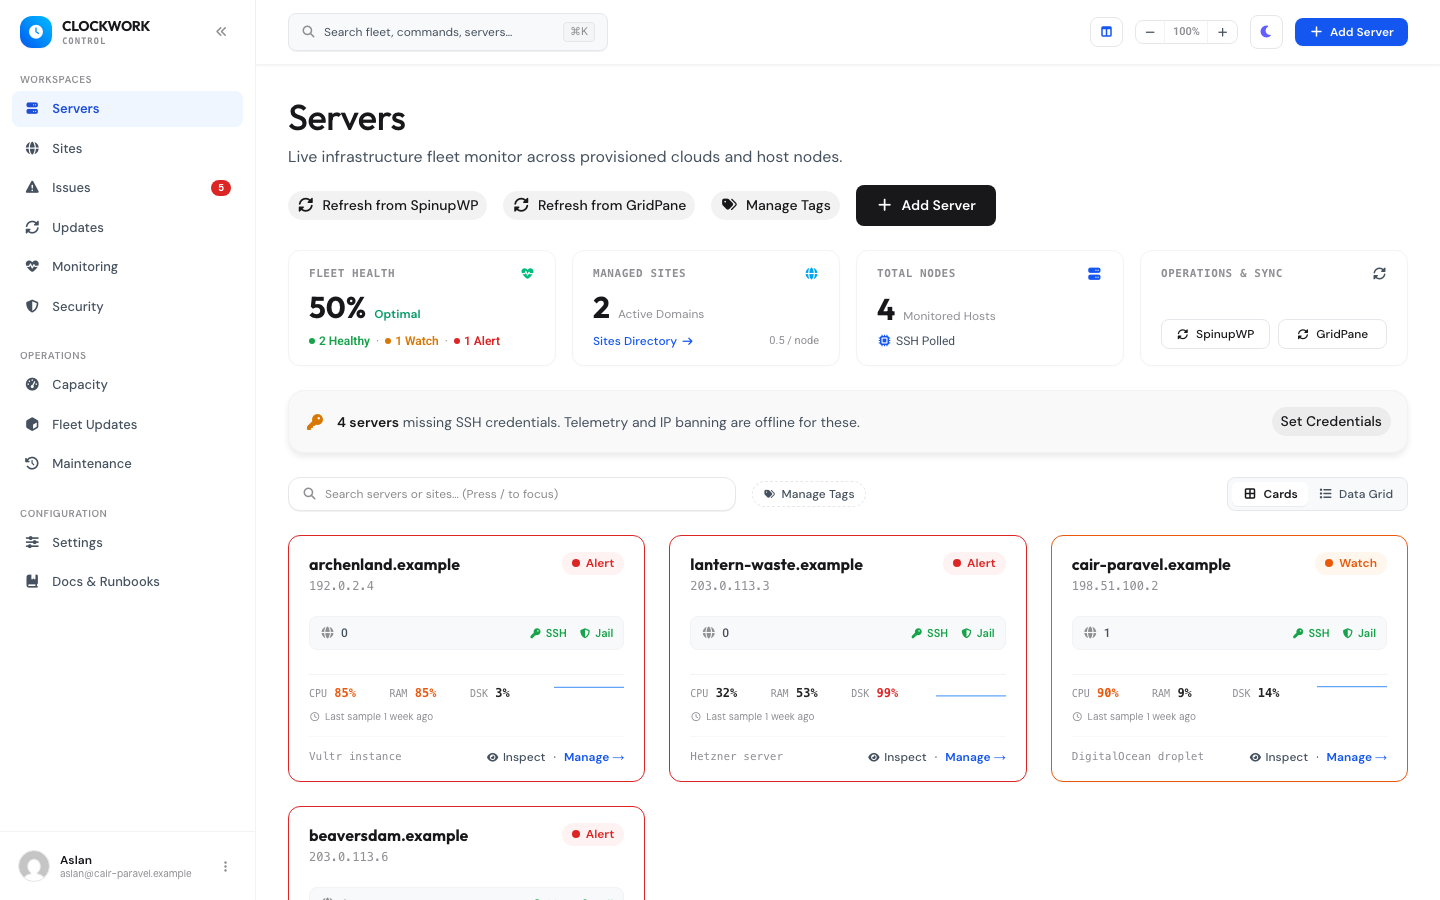Click the Manage Tags button beside Refresh from GridPane
This screenshot has height=900, width=1440.
click(776, 205)
